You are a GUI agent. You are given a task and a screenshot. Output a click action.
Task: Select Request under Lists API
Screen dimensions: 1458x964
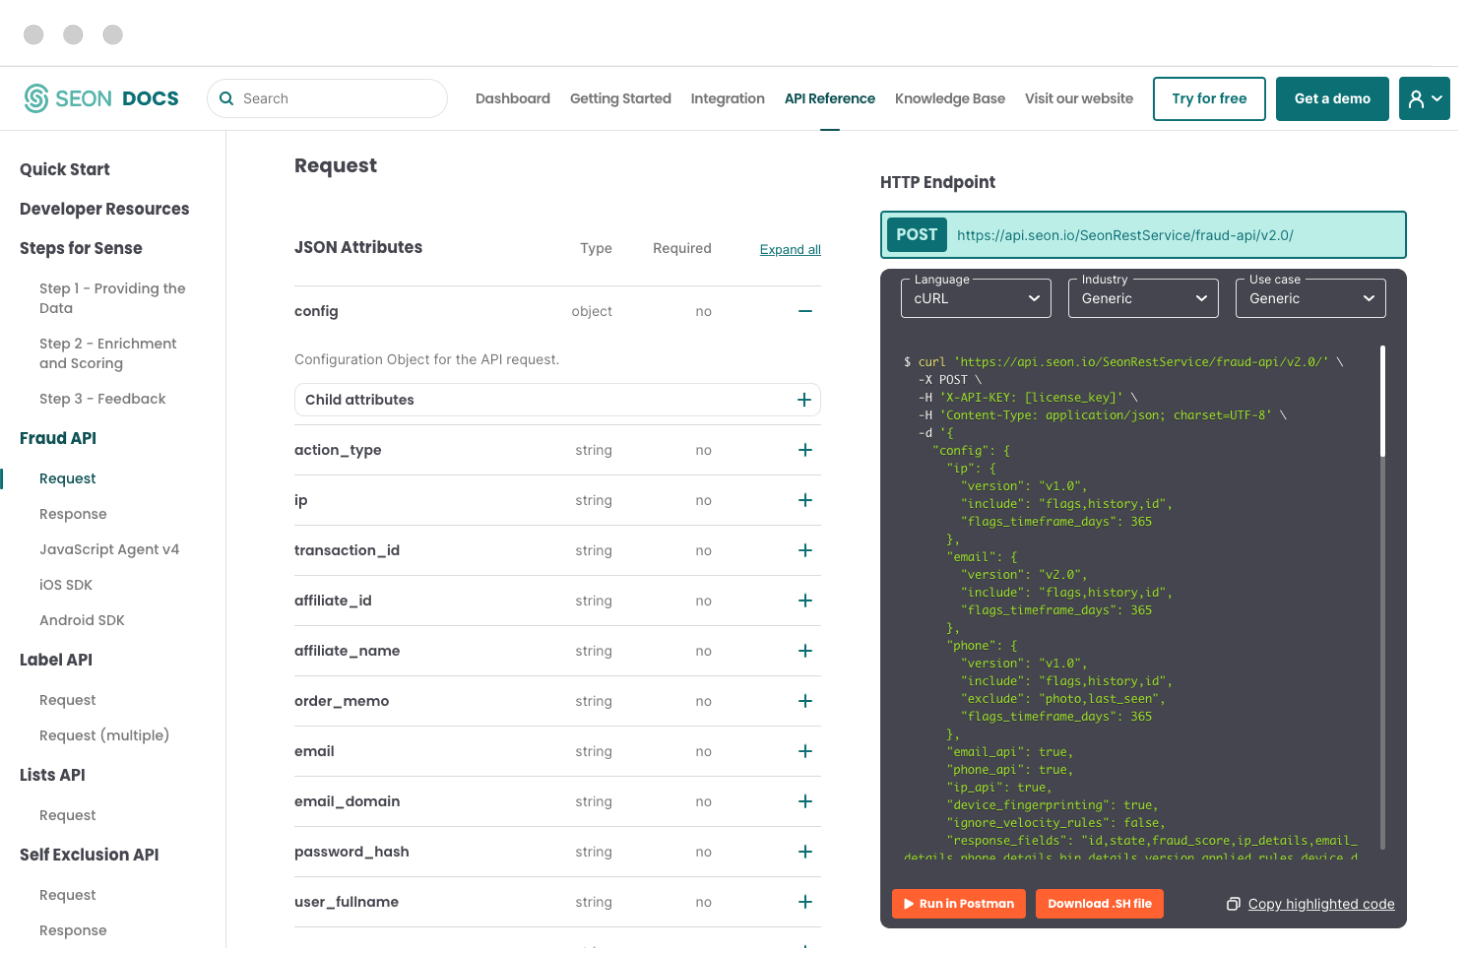coord(68,815)
